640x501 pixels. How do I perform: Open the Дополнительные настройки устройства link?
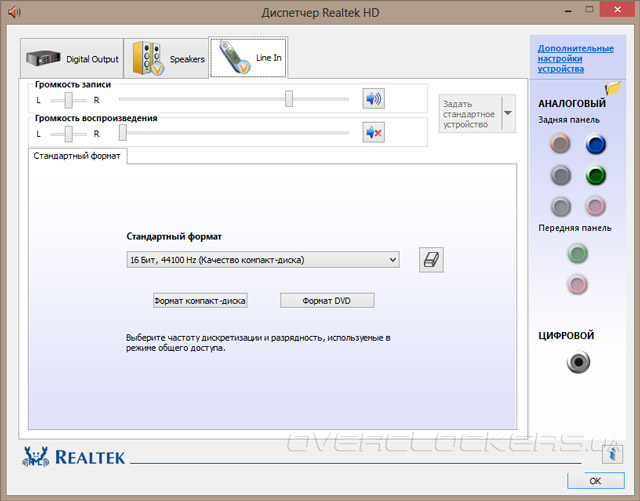[x=576, y=58]
